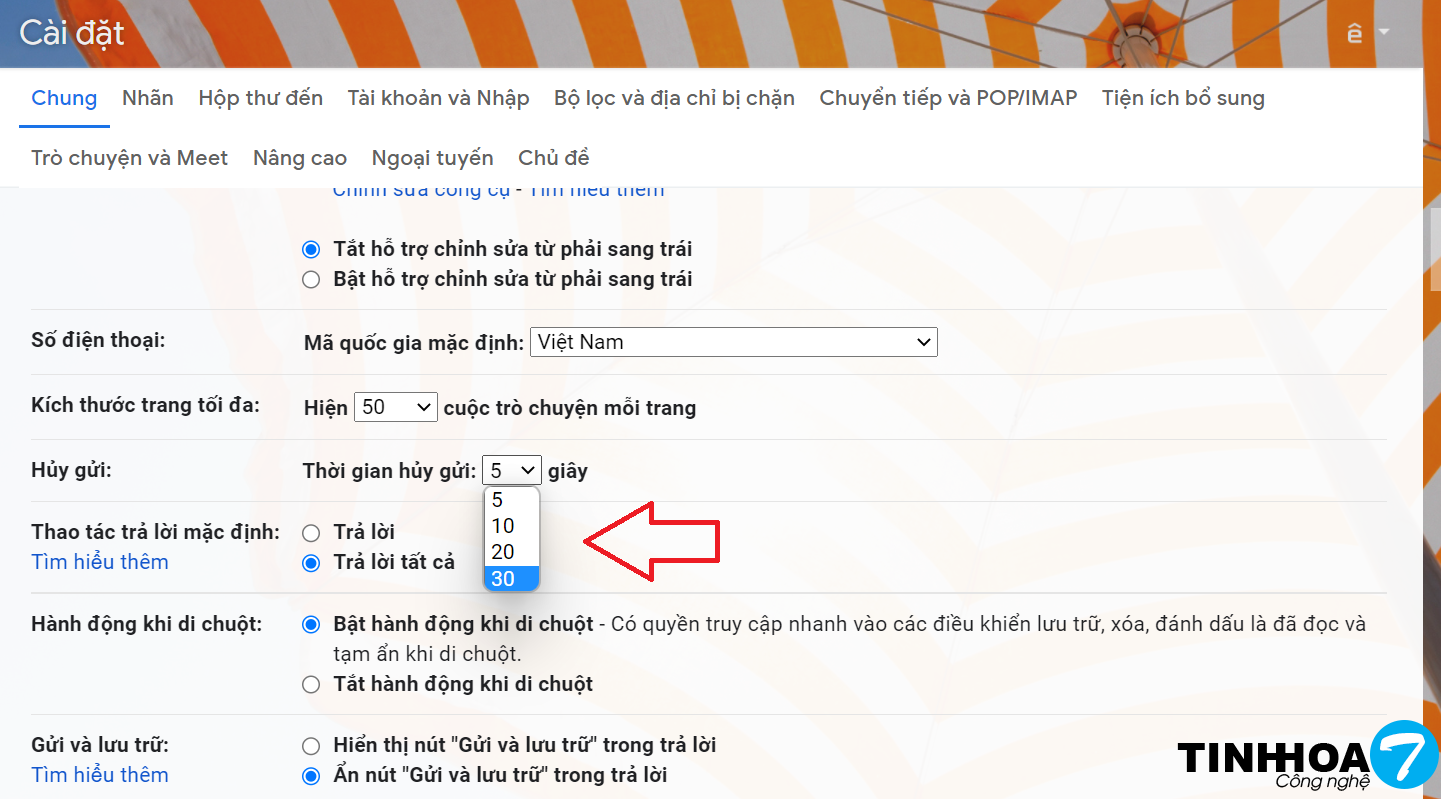Go to Bộ lọc và địa chỉ bị chặn tab
Image resolution: width=1441 pixels, height=799 pixels.
674,98
